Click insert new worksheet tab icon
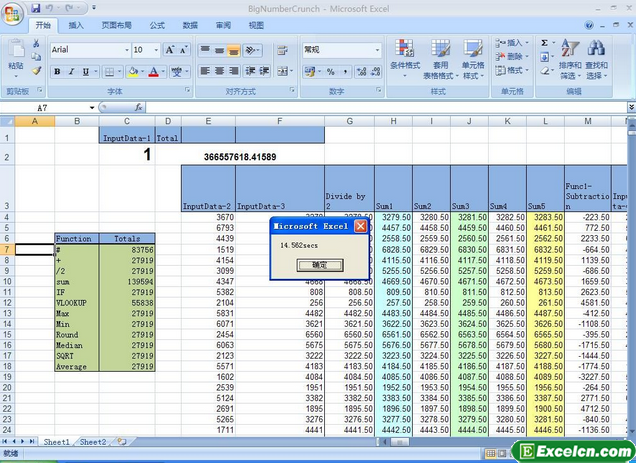 click(121, 441)
